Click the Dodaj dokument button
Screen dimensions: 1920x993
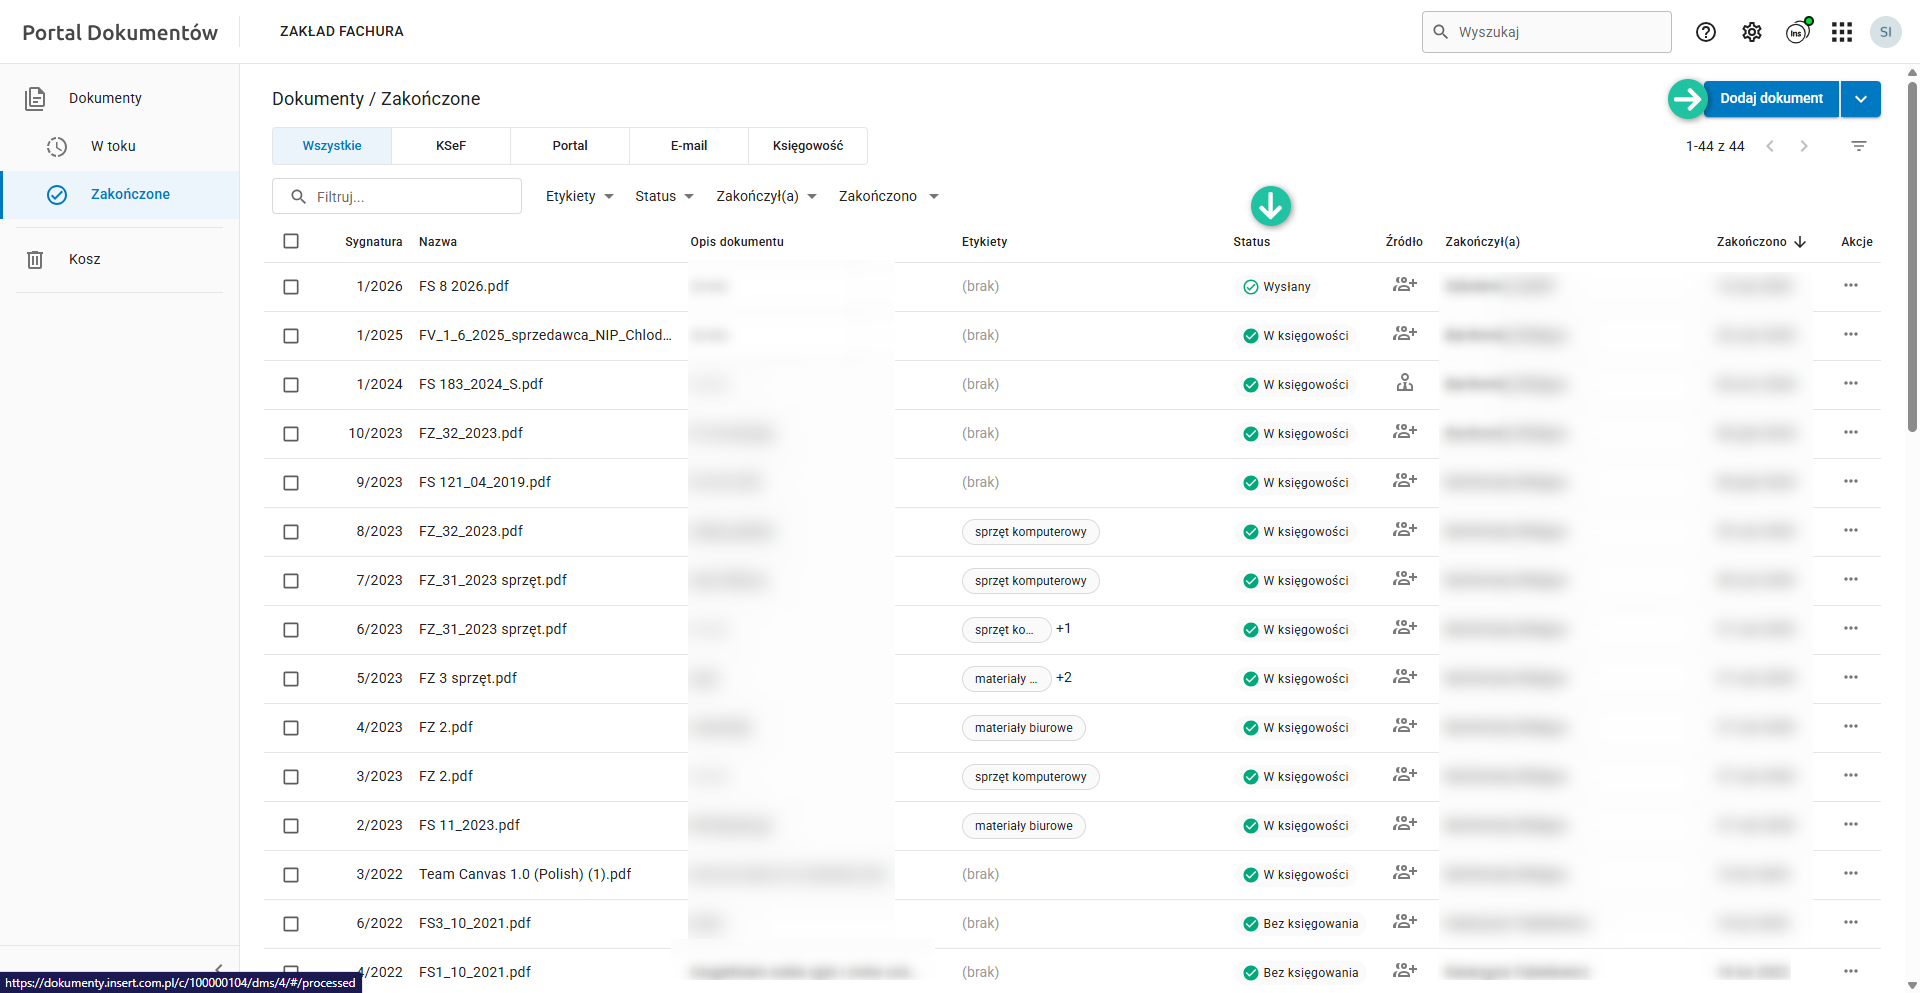1771,99
